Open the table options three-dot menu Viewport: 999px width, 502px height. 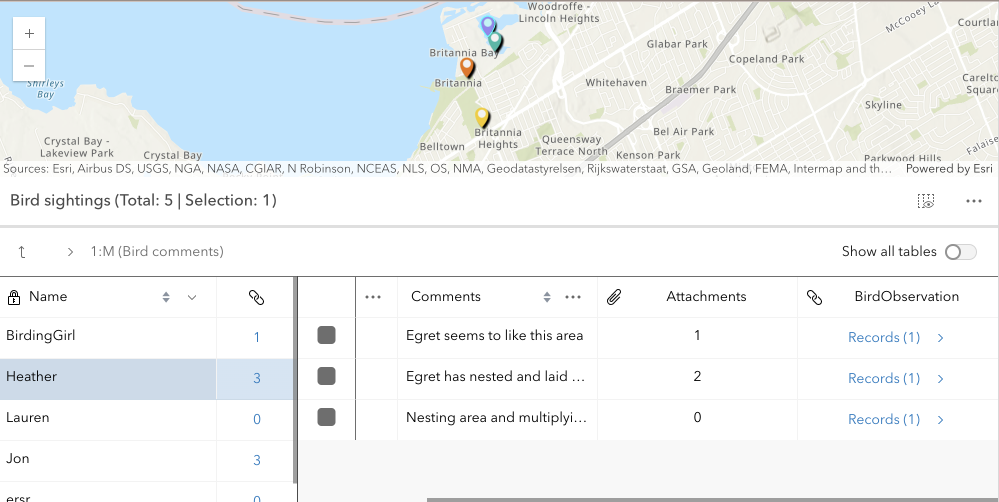[x=973, y=201]
